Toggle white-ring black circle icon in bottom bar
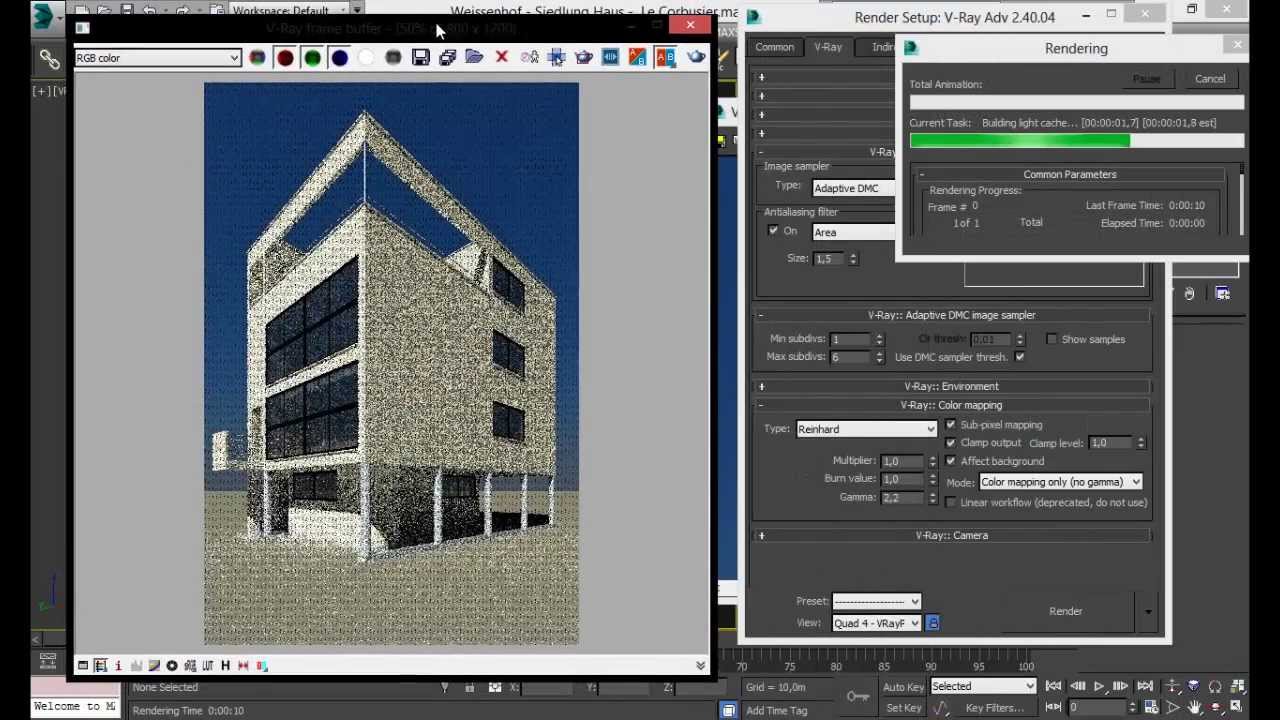 171,666
